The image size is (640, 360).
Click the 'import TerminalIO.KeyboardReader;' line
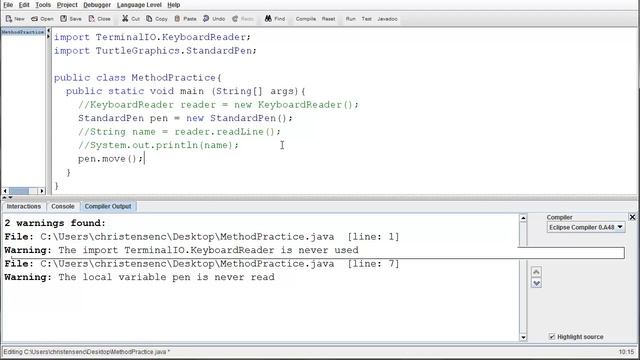152,37
